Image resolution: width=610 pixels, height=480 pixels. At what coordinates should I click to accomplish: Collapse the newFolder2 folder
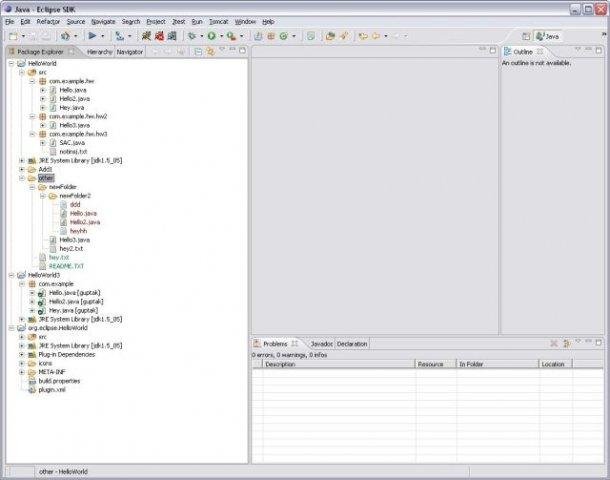(x=43, y=196)
